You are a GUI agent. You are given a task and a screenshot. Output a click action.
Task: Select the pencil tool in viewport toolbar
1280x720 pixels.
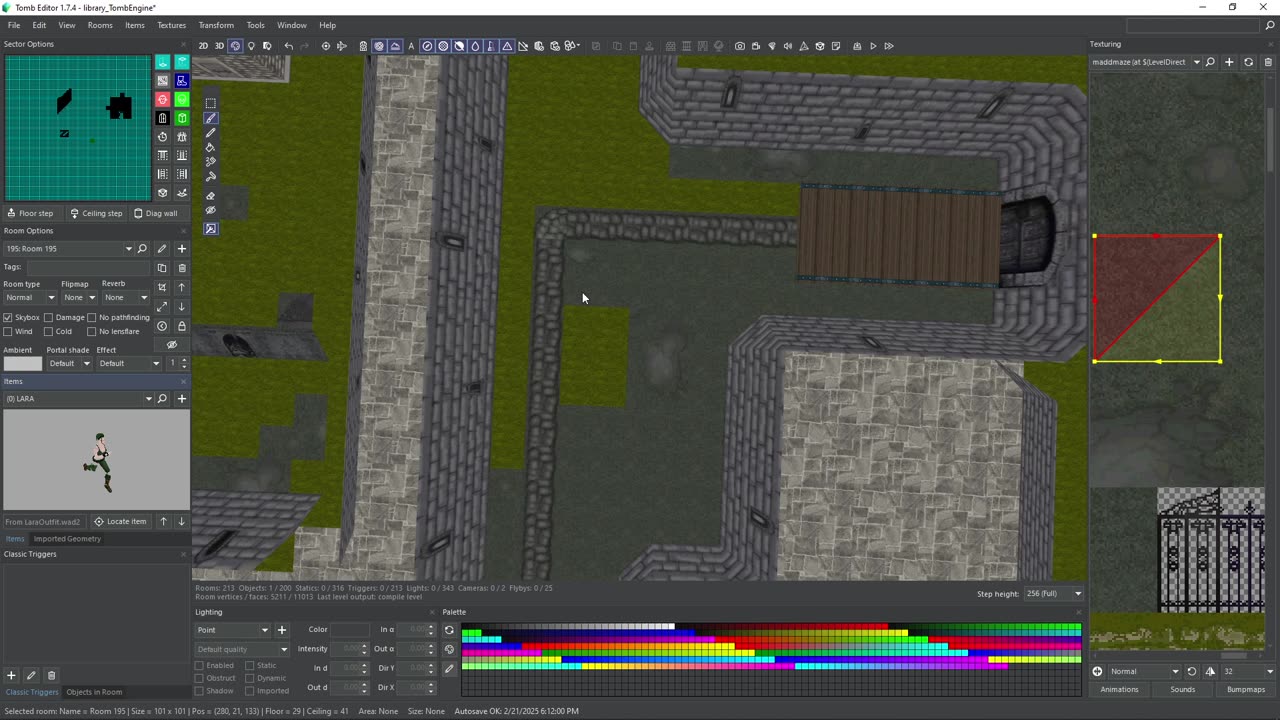(x=210, y=132)
